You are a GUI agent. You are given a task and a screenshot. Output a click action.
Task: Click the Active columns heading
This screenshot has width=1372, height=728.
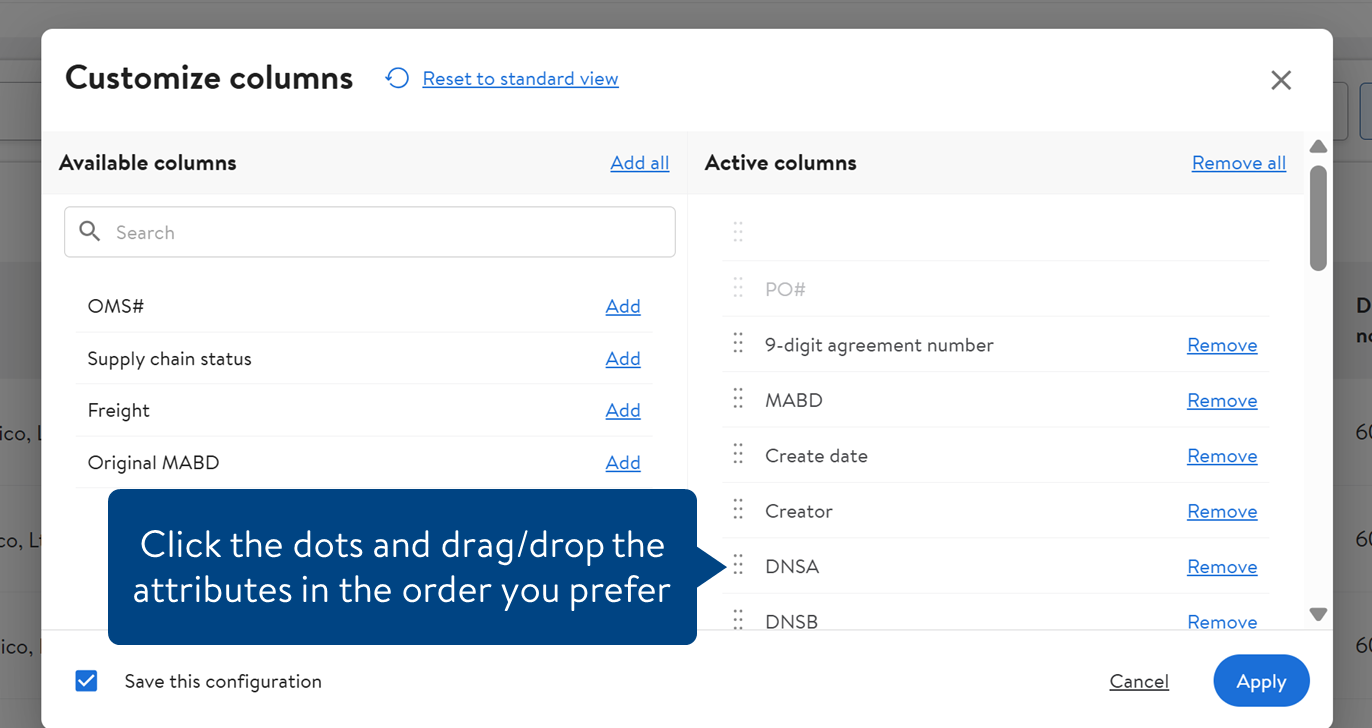point(781,163)
